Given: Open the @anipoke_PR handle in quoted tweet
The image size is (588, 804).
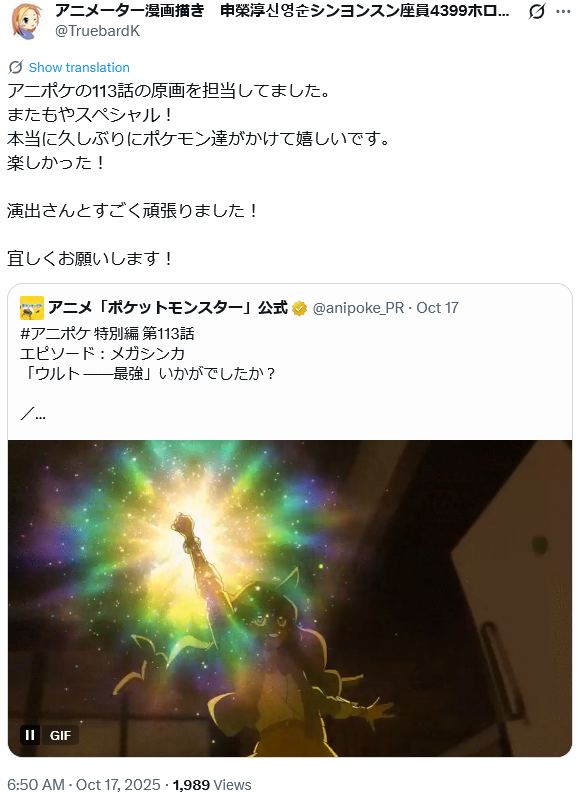Looking at the screenshot, I should 358,308.
